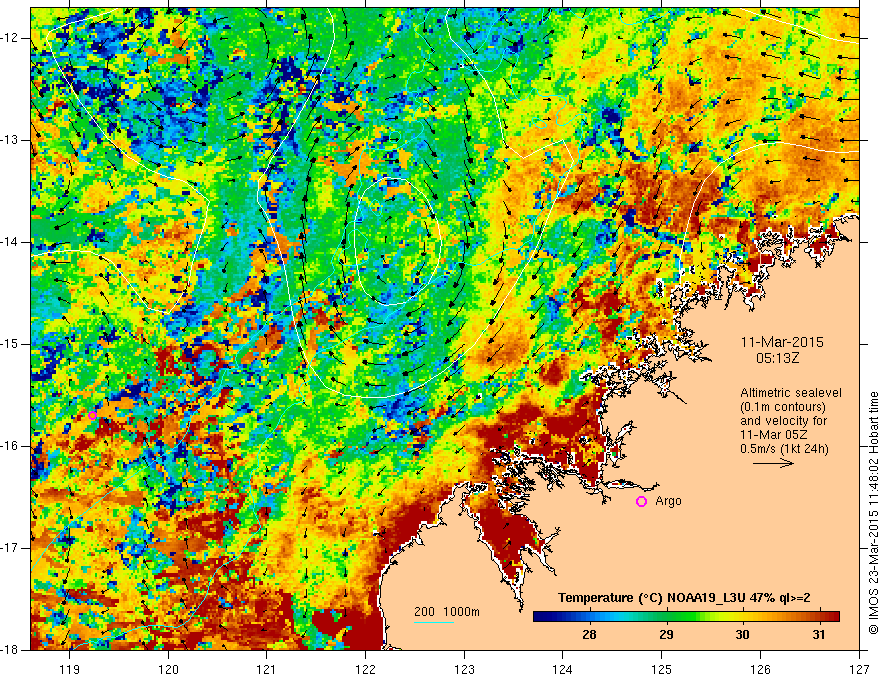Click the longitude label '121'
Screen dimensions: 880x680
point(267,669)
